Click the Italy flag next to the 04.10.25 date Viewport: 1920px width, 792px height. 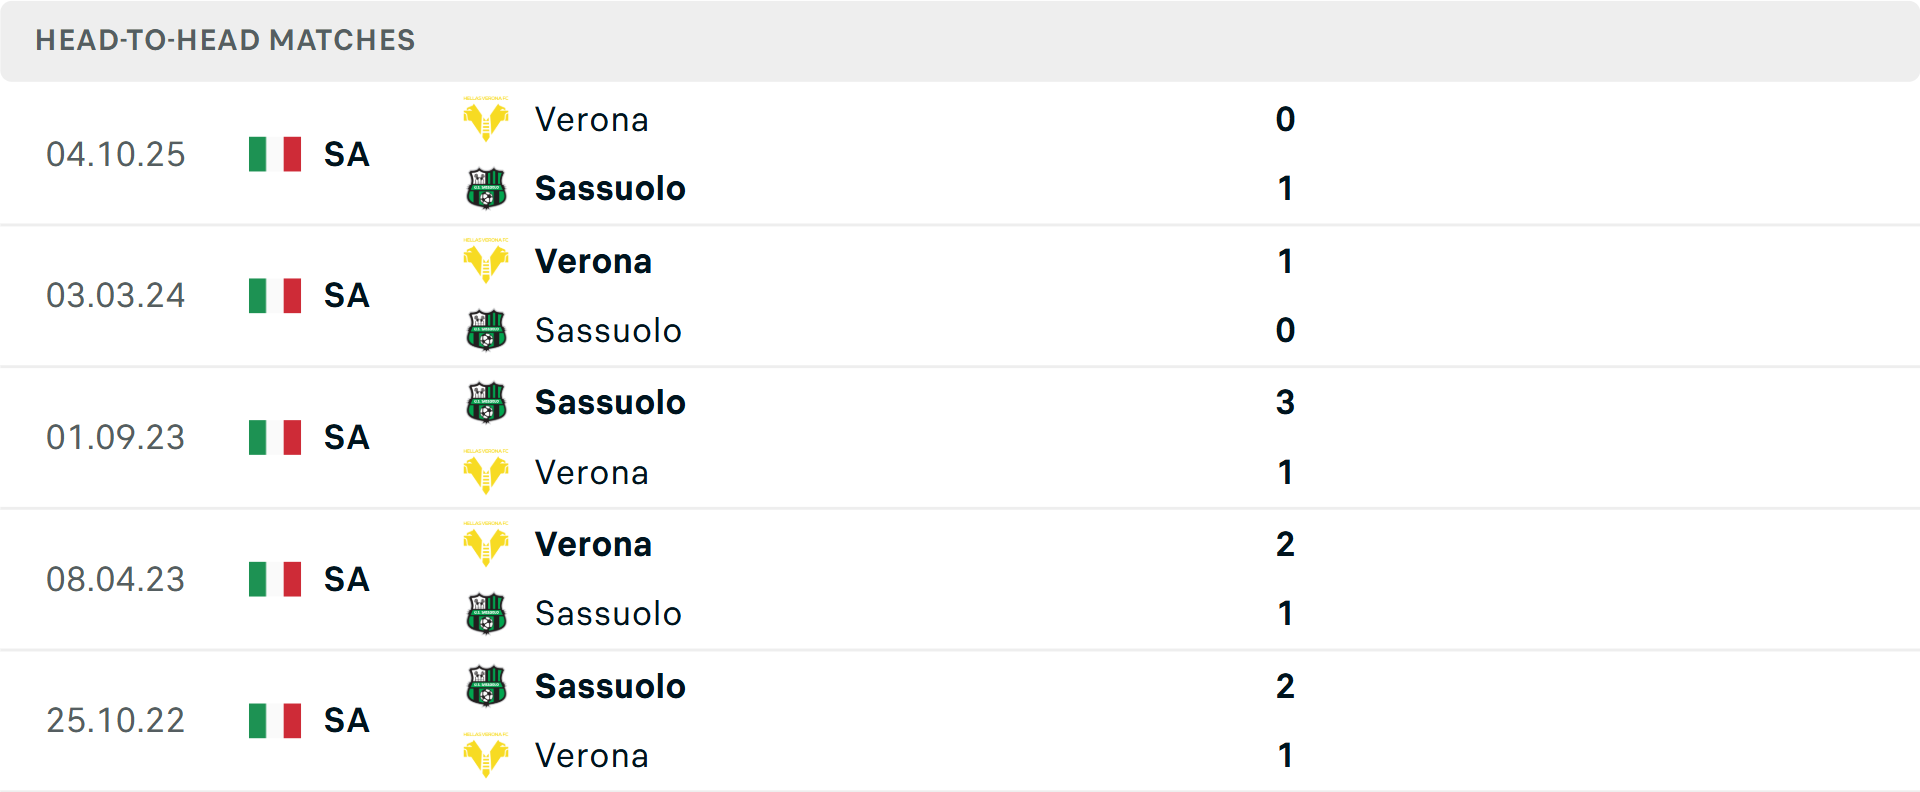pos(274,153)
